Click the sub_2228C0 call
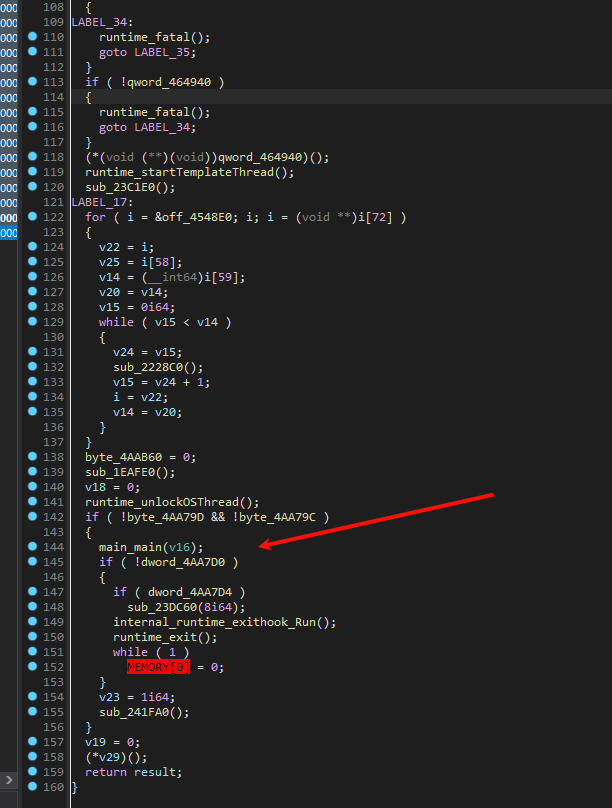612x808 pixels. [x=148, y=367]
